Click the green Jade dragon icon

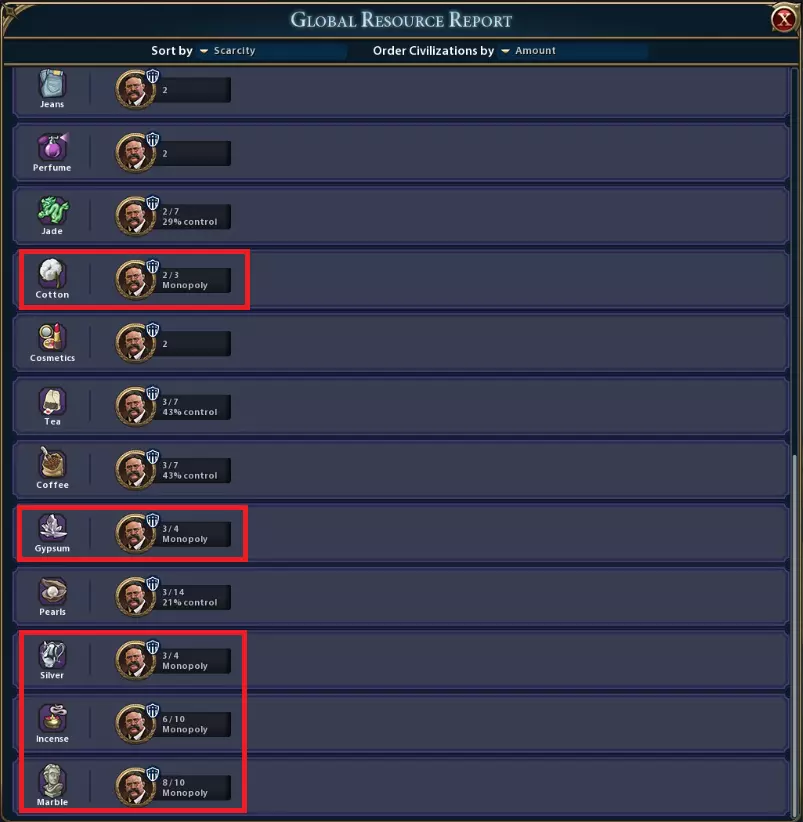coord(52,210)
